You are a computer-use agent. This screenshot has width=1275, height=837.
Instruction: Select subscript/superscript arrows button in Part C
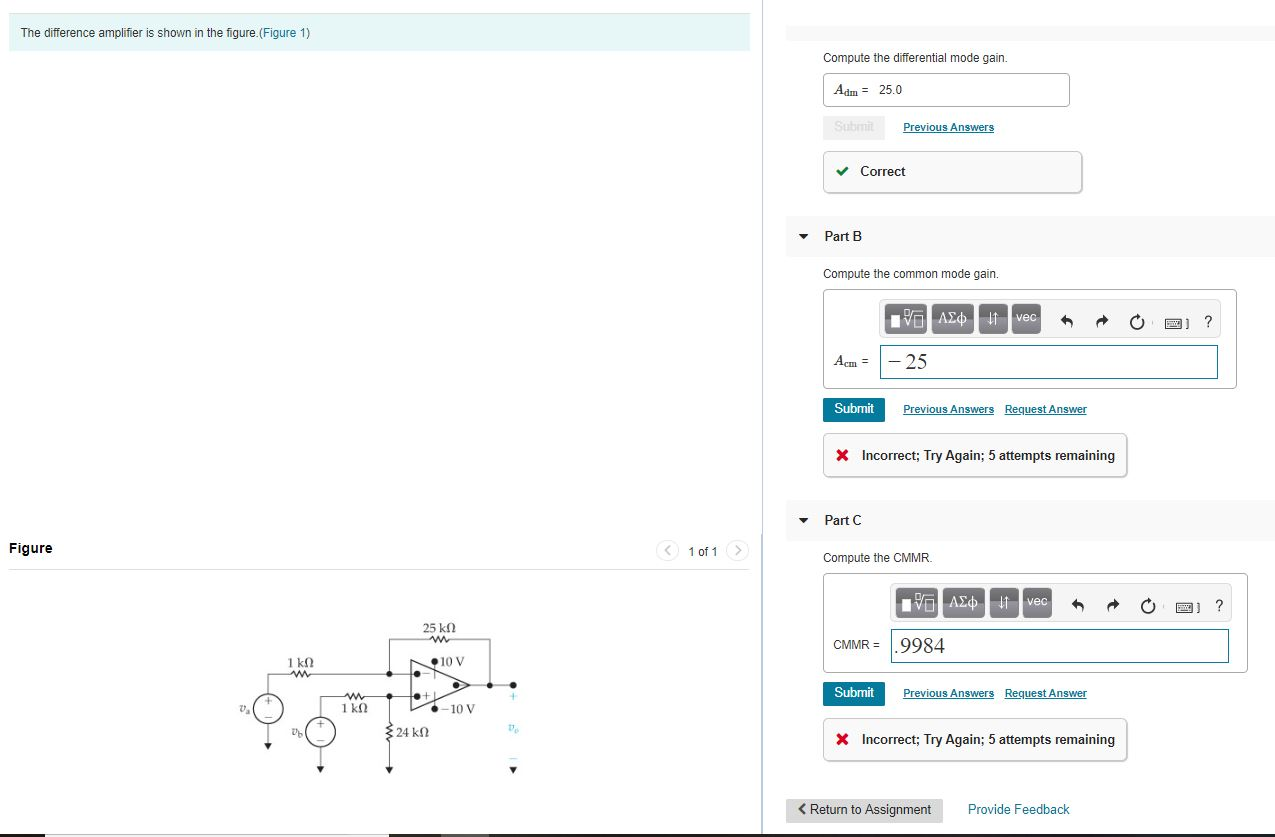pos(1004,603)
